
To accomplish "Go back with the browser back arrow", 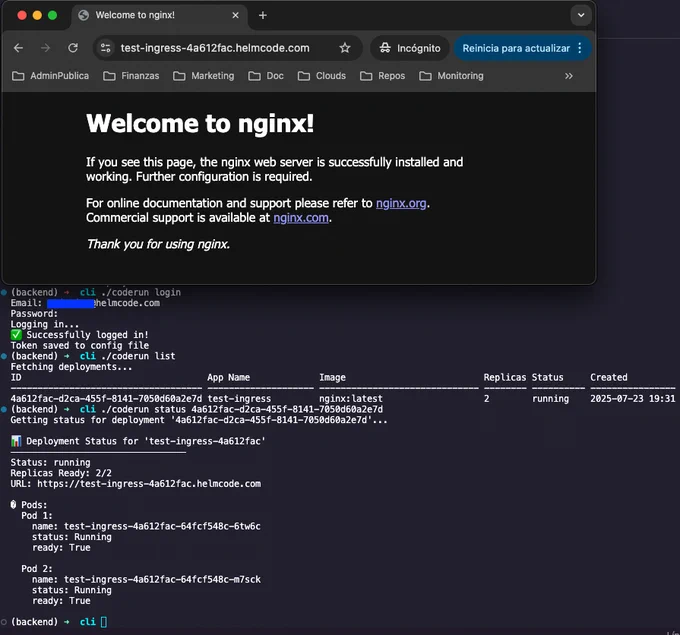I will [x=18, y=48].
